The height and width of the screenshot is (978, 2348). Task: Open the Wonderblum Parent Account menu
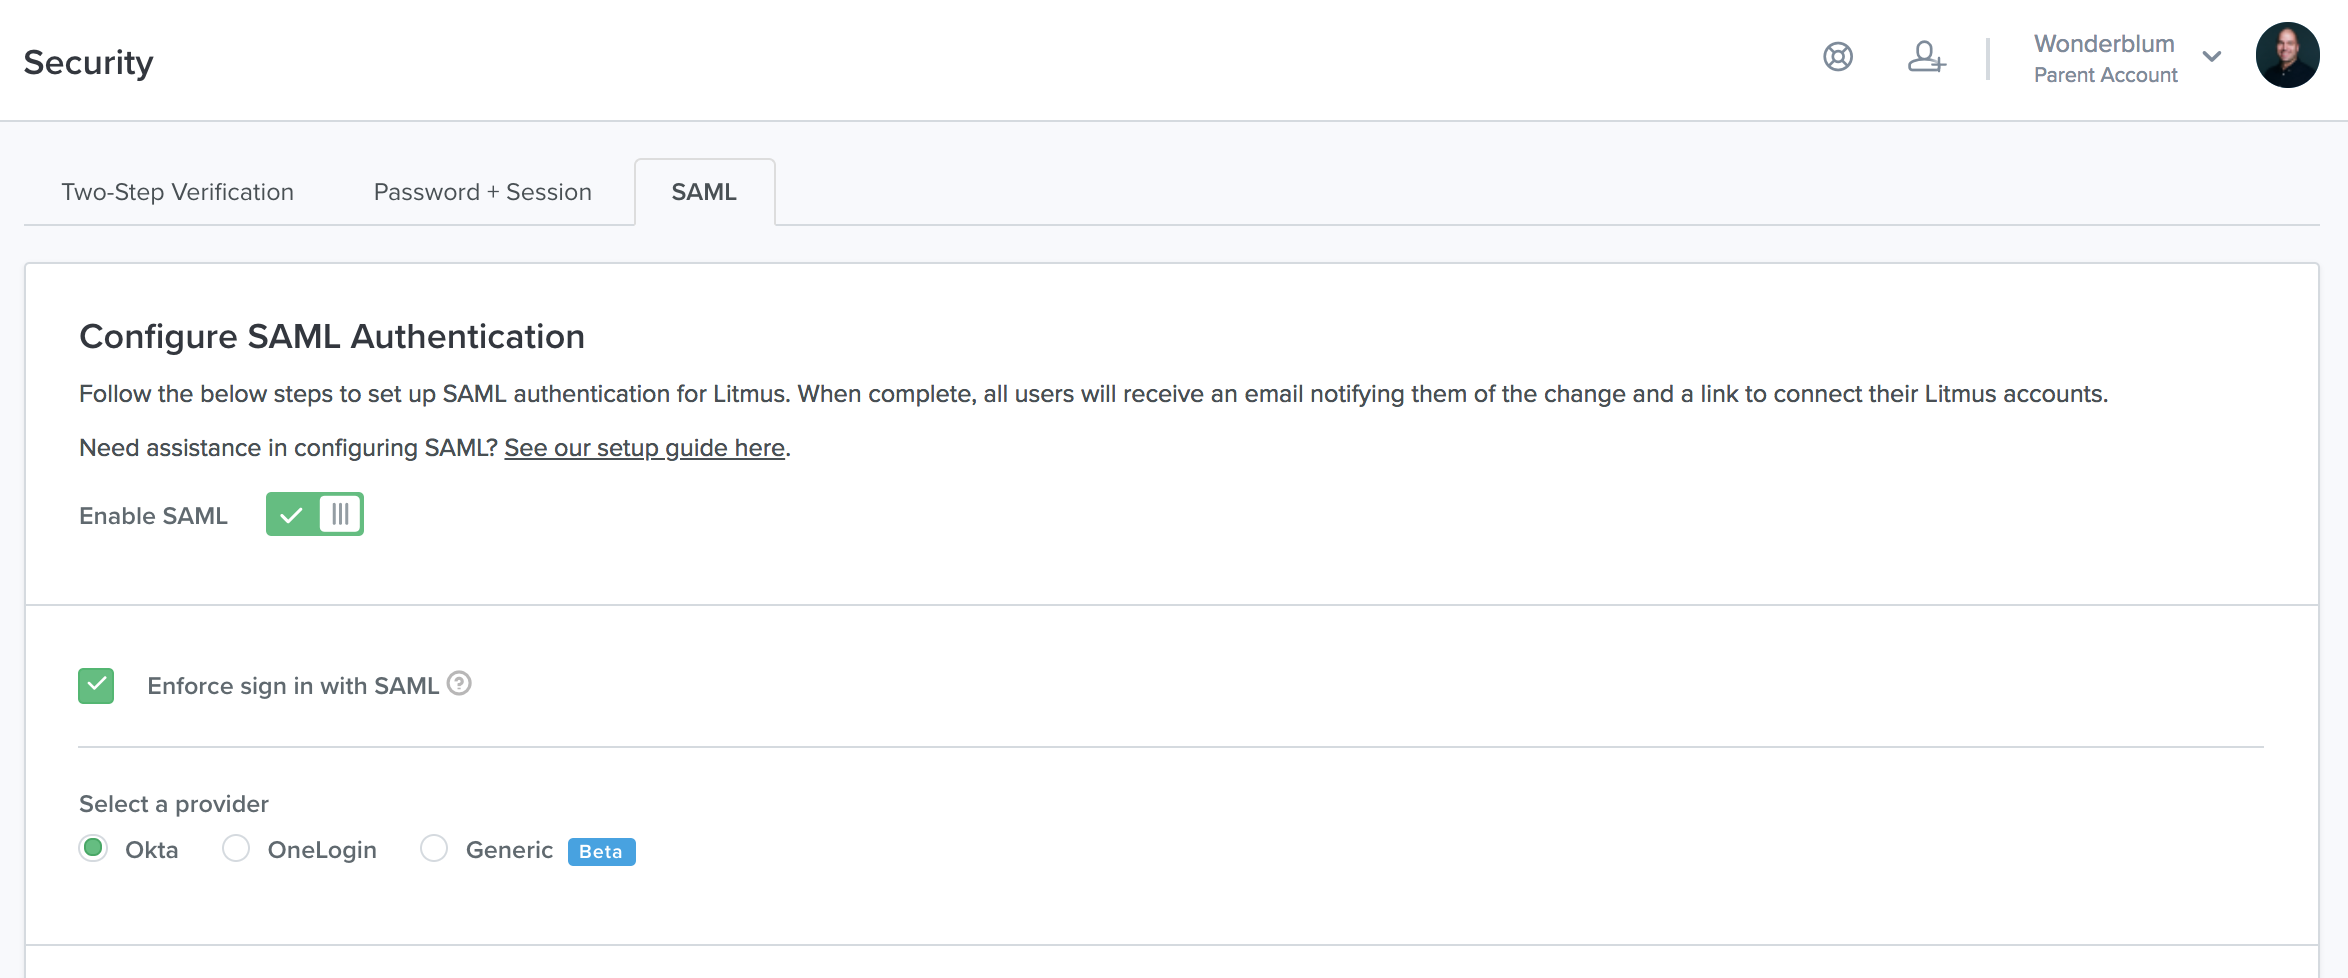tap(2105, 58)
